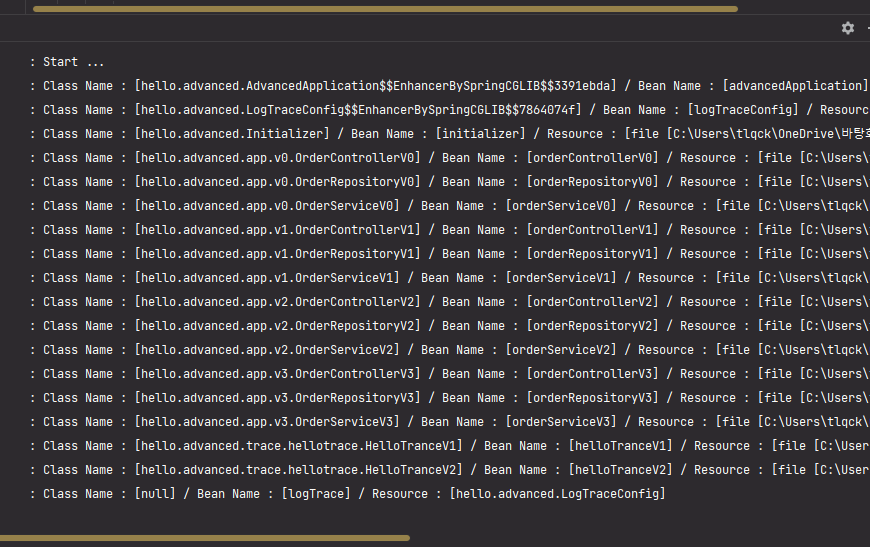Image resolution: width=870 pixels, height=547 pixels.
Task: Click the [orderControllerV3] bean name
Action: pos(593,373)
